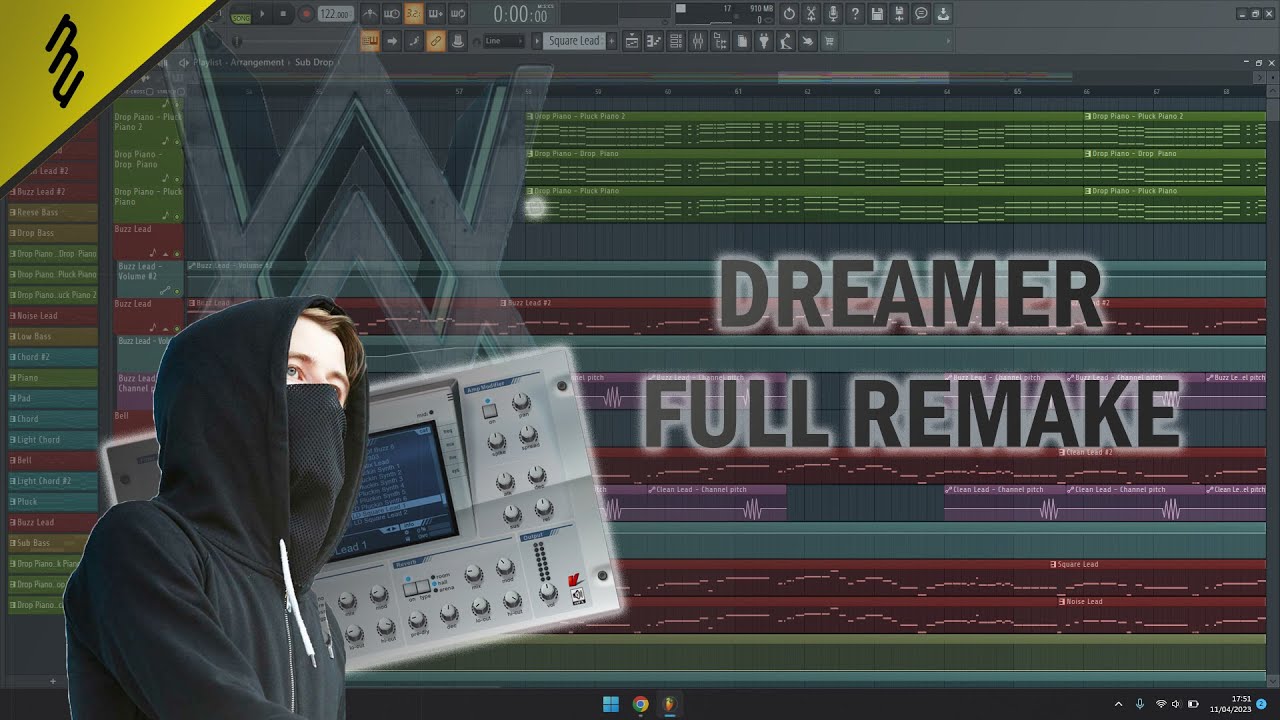Toggle the 3.2 countdown before recording
The height and width of the screenshot is (720, 1280).
point(414,14)
